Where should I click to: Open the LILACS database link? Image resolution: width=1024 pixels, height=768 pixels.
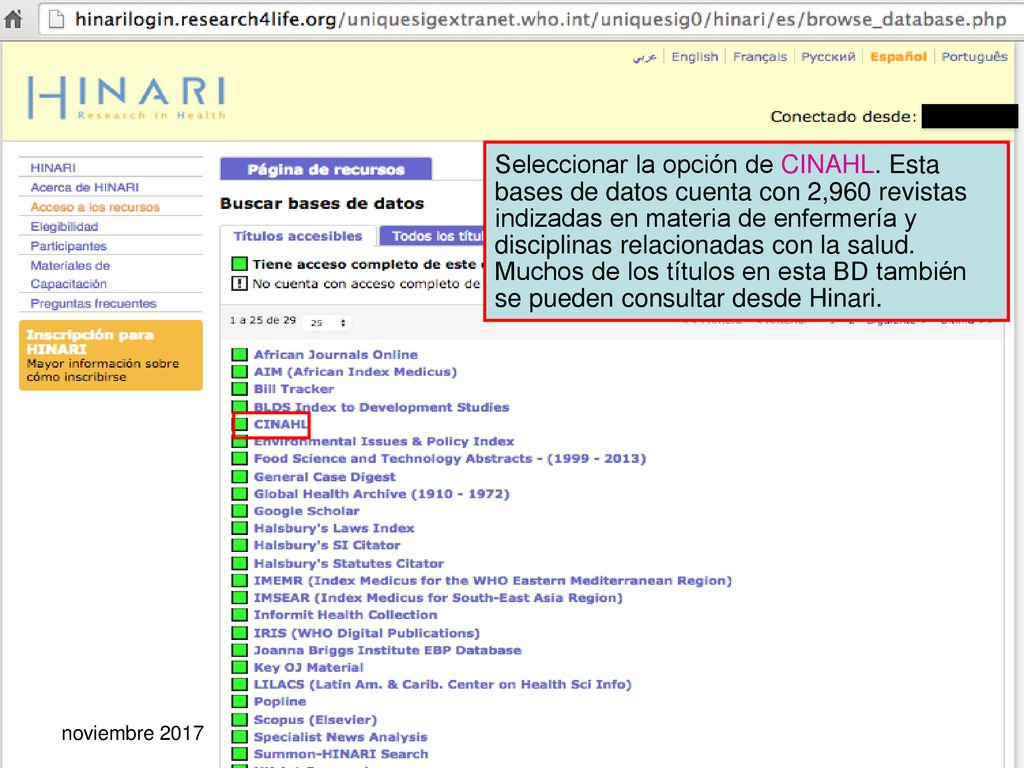click(x=443, y=684)
